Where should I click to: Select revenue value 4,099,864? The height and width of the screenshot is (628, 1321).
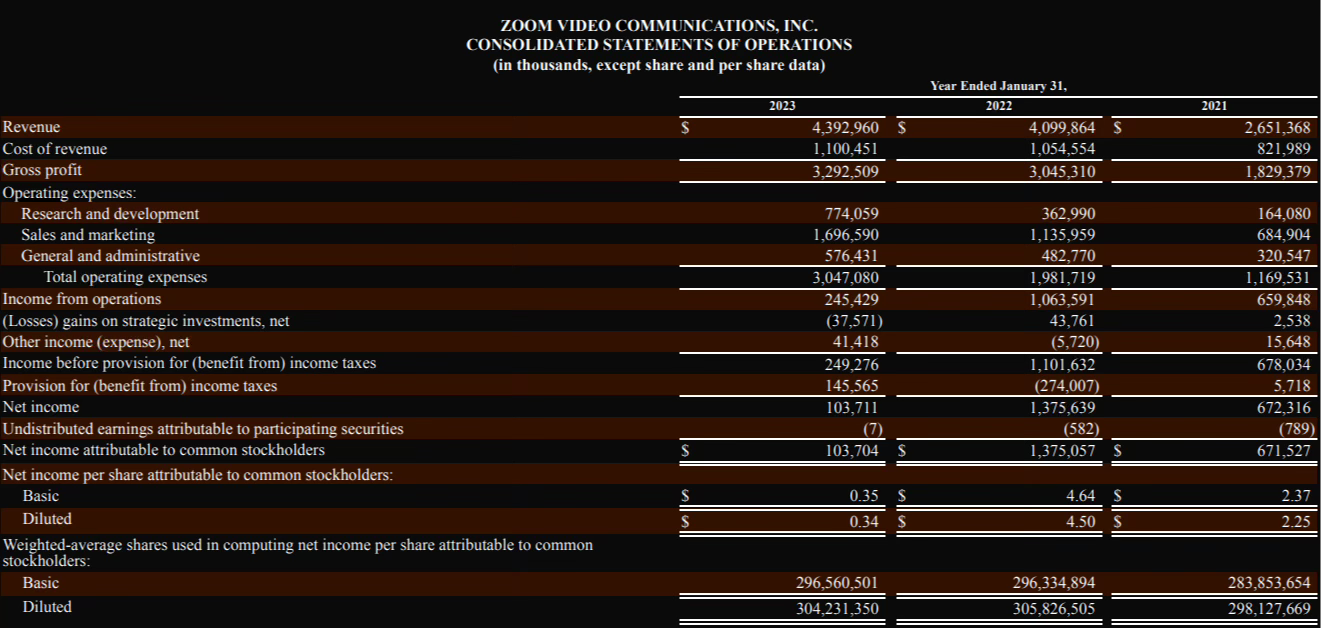1062,127
